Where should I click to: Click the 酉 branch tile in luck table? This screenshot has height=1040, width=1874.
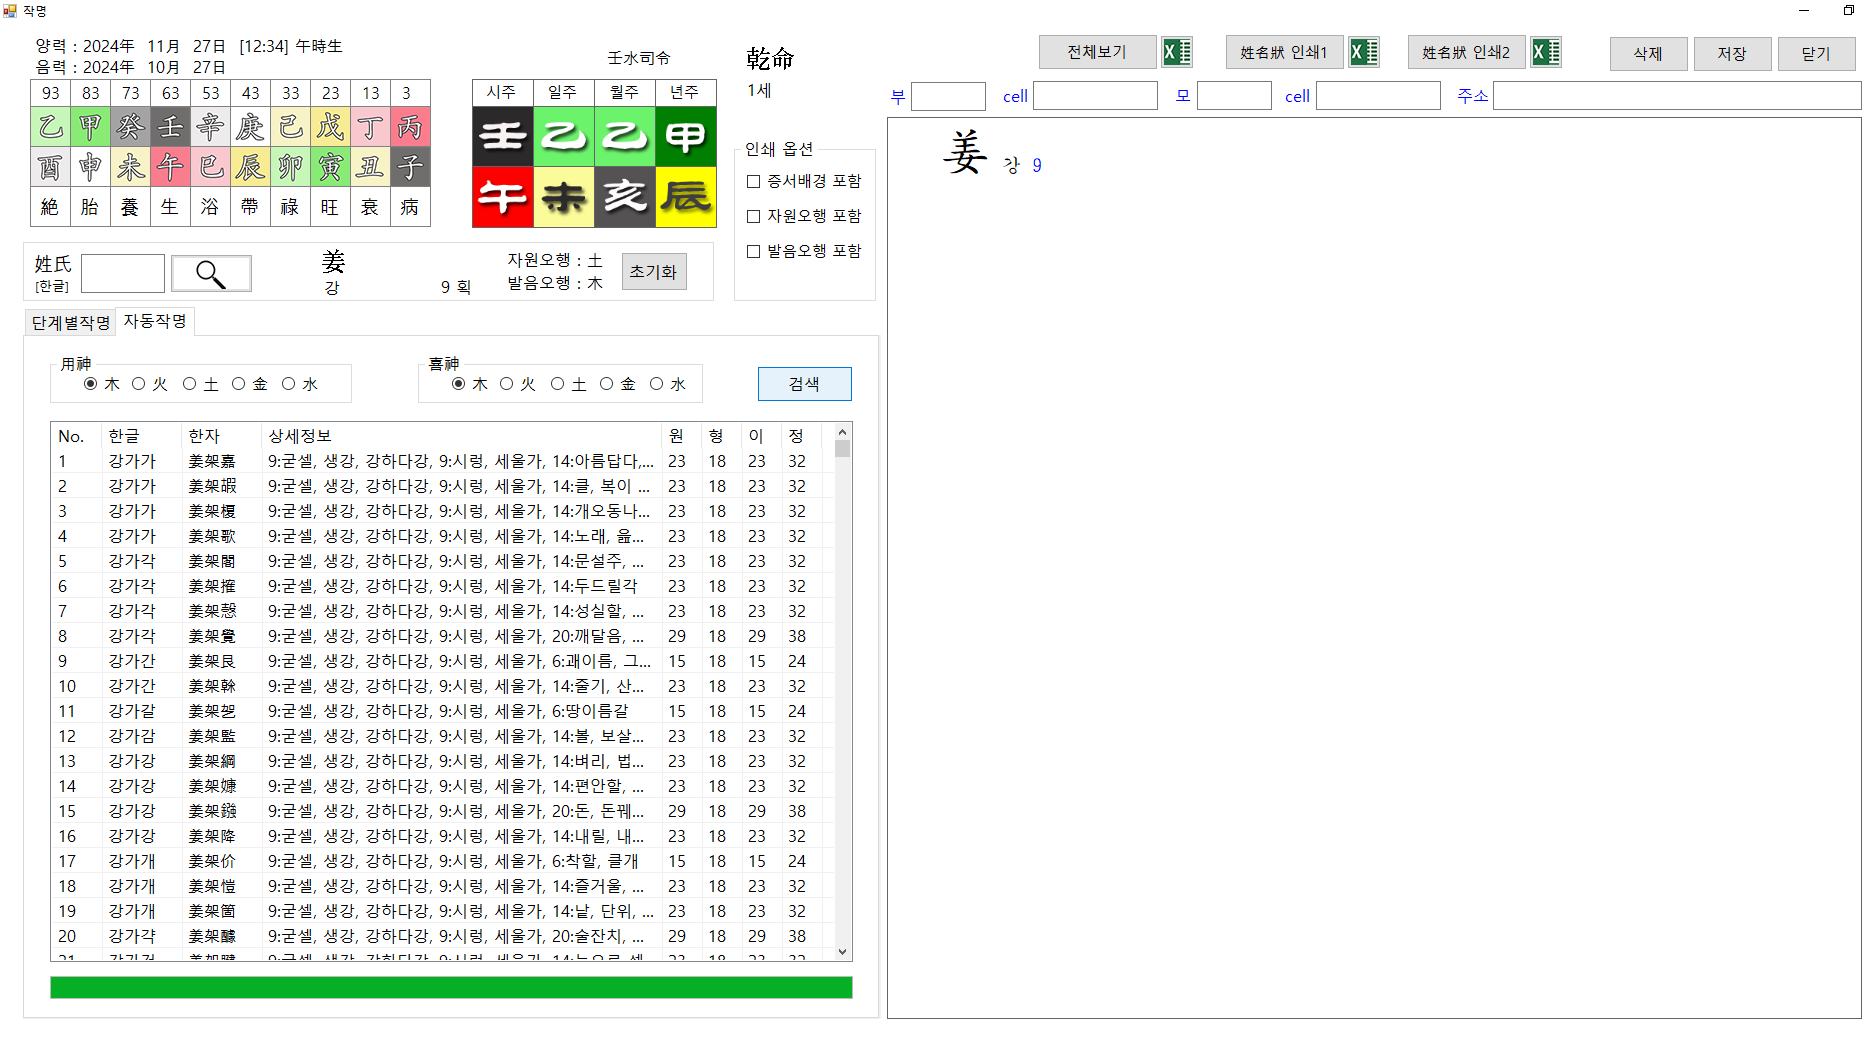50,167
